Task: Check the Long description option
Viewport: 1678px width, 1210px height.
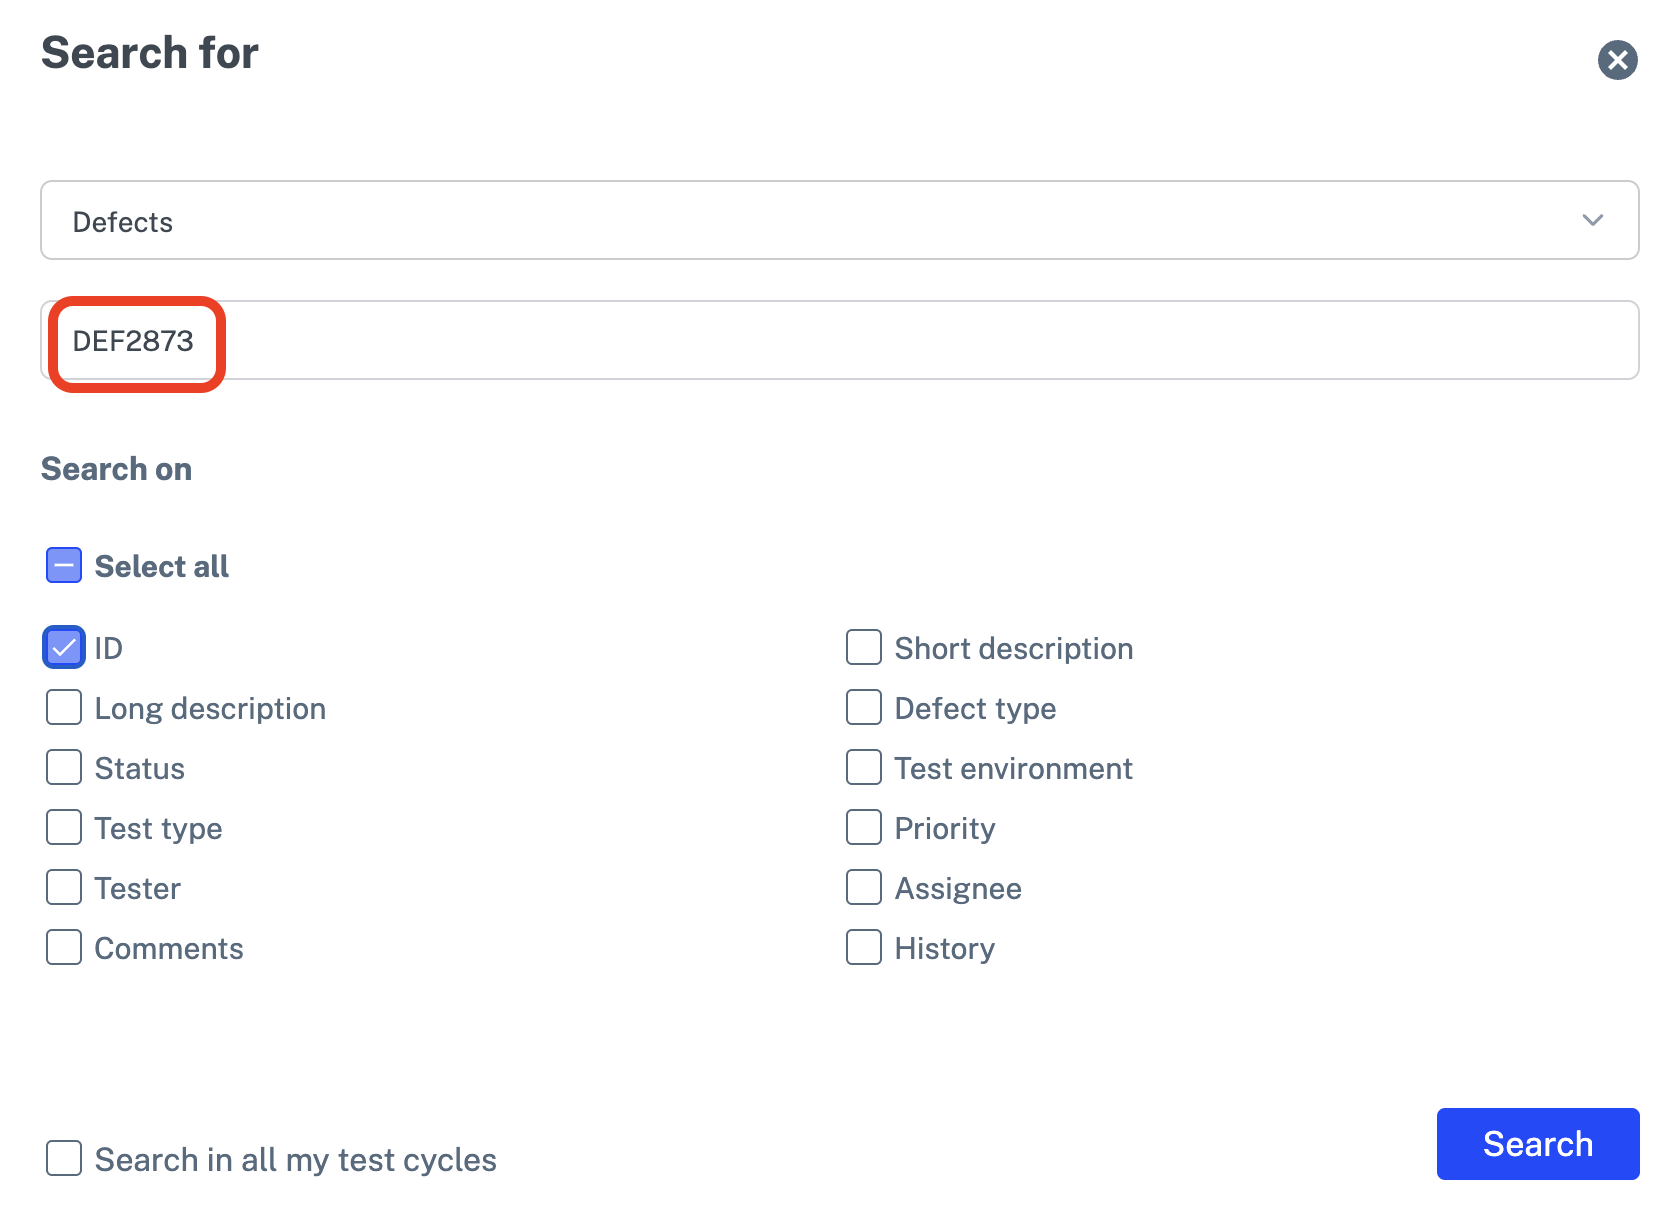Action: [64, 708]
